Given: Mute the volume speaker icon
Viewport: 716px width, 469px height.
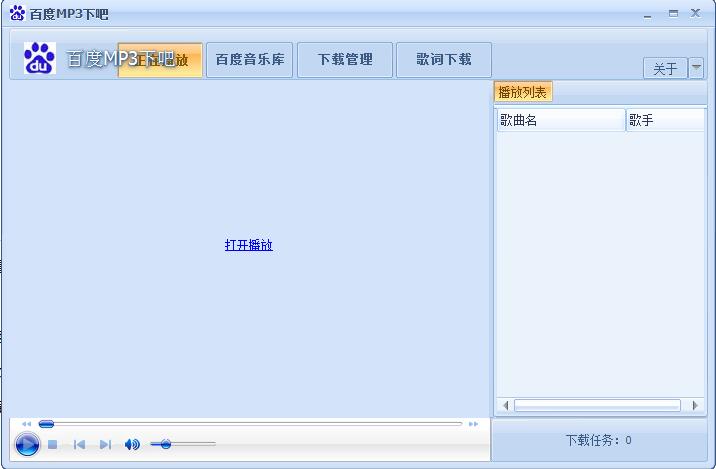Looking at the screenshot, I should (x=132, y=444).
